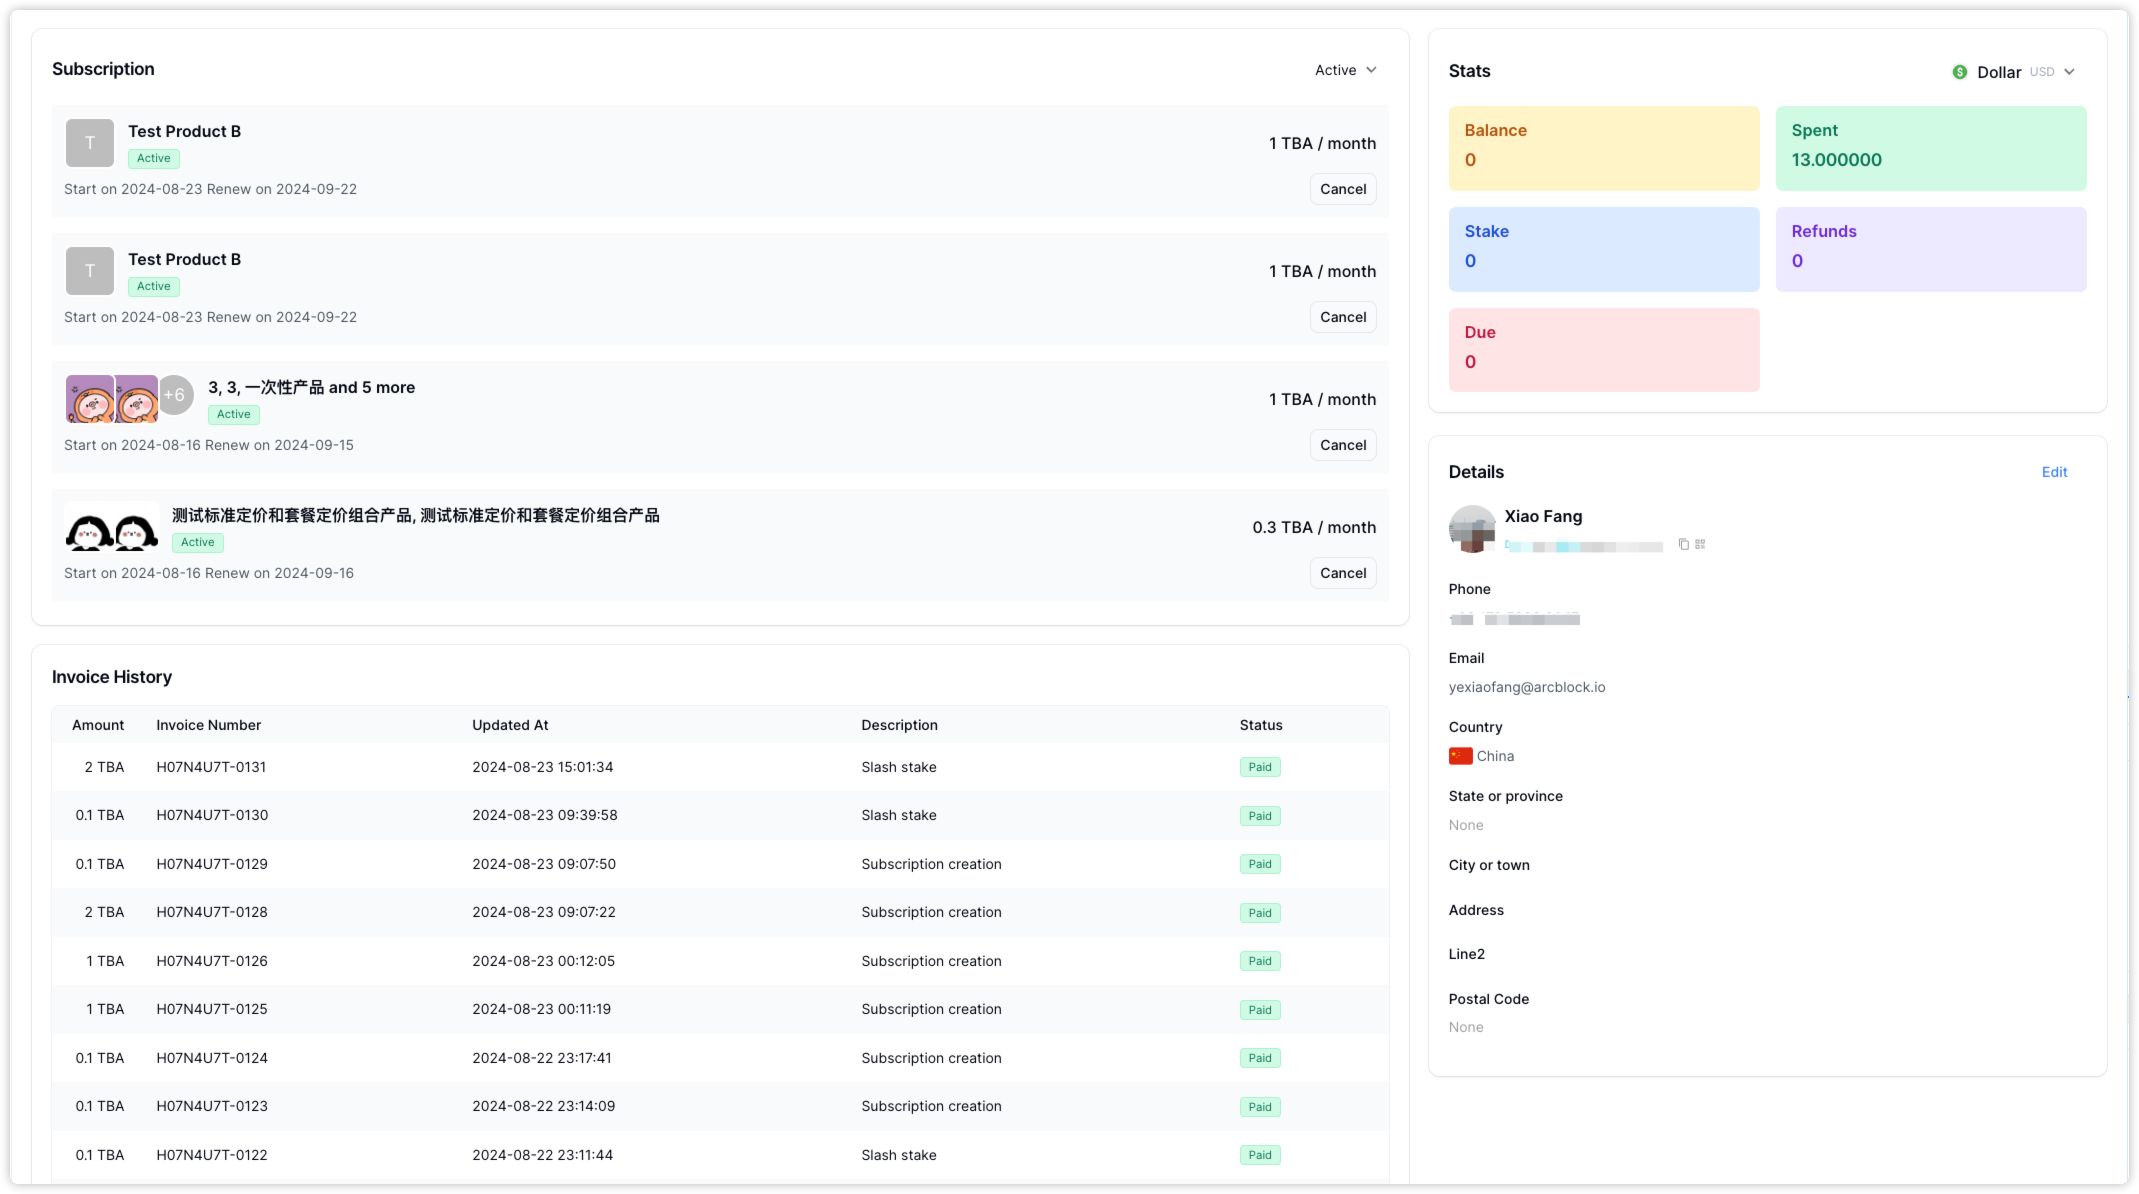Click the Paid status of invoice 0122
Screen dimensions: 2139x1194
(1259, 1155)
